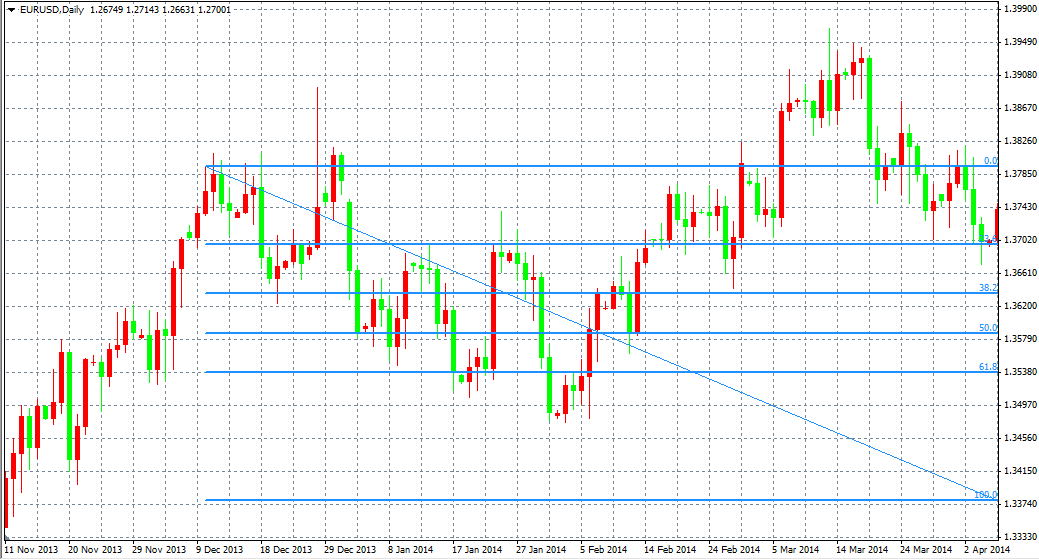This screenshot has width=1039, height=560.
Task: Select the 100.0 Fibonacci level label
Action: coord(986,494)
